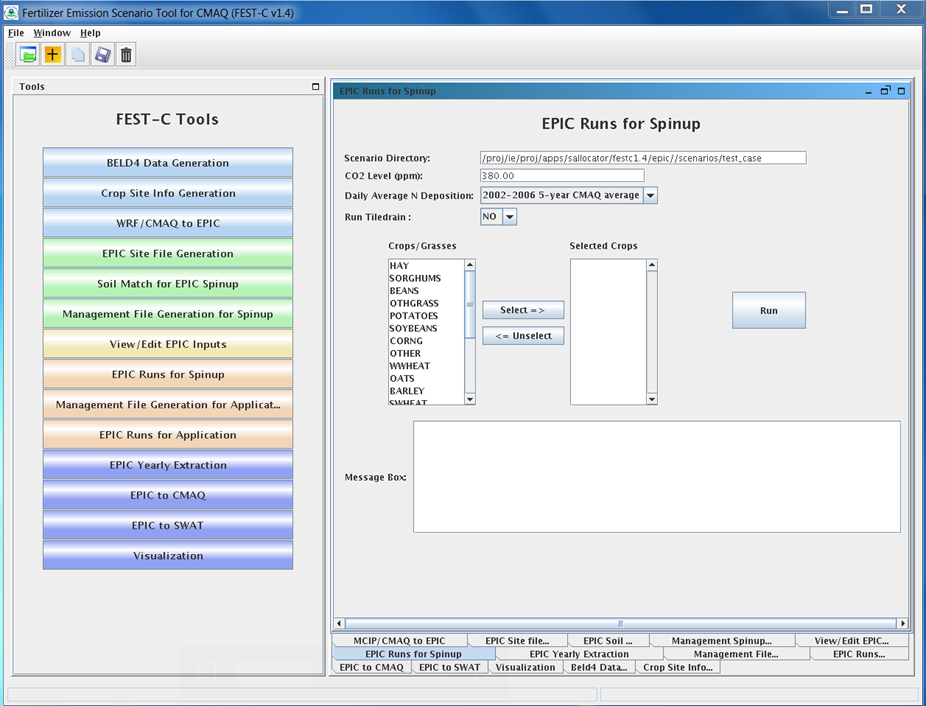The width and height of the screenshot is (926, 706).
Task: Click the Visualization tool button
Action: click(x=168, y=555)
